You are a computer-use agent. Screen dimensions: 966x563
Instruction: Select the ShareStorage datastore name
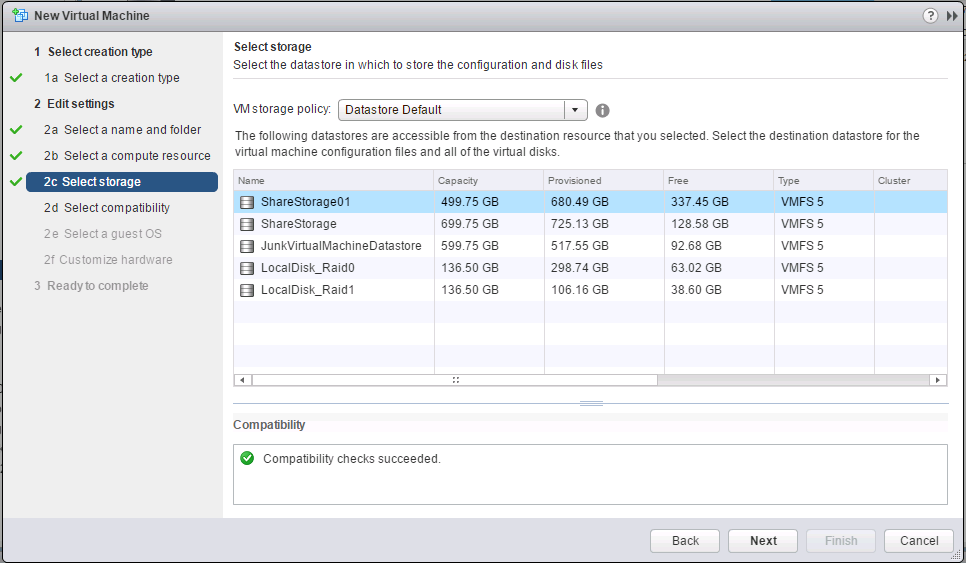[299, 224]
